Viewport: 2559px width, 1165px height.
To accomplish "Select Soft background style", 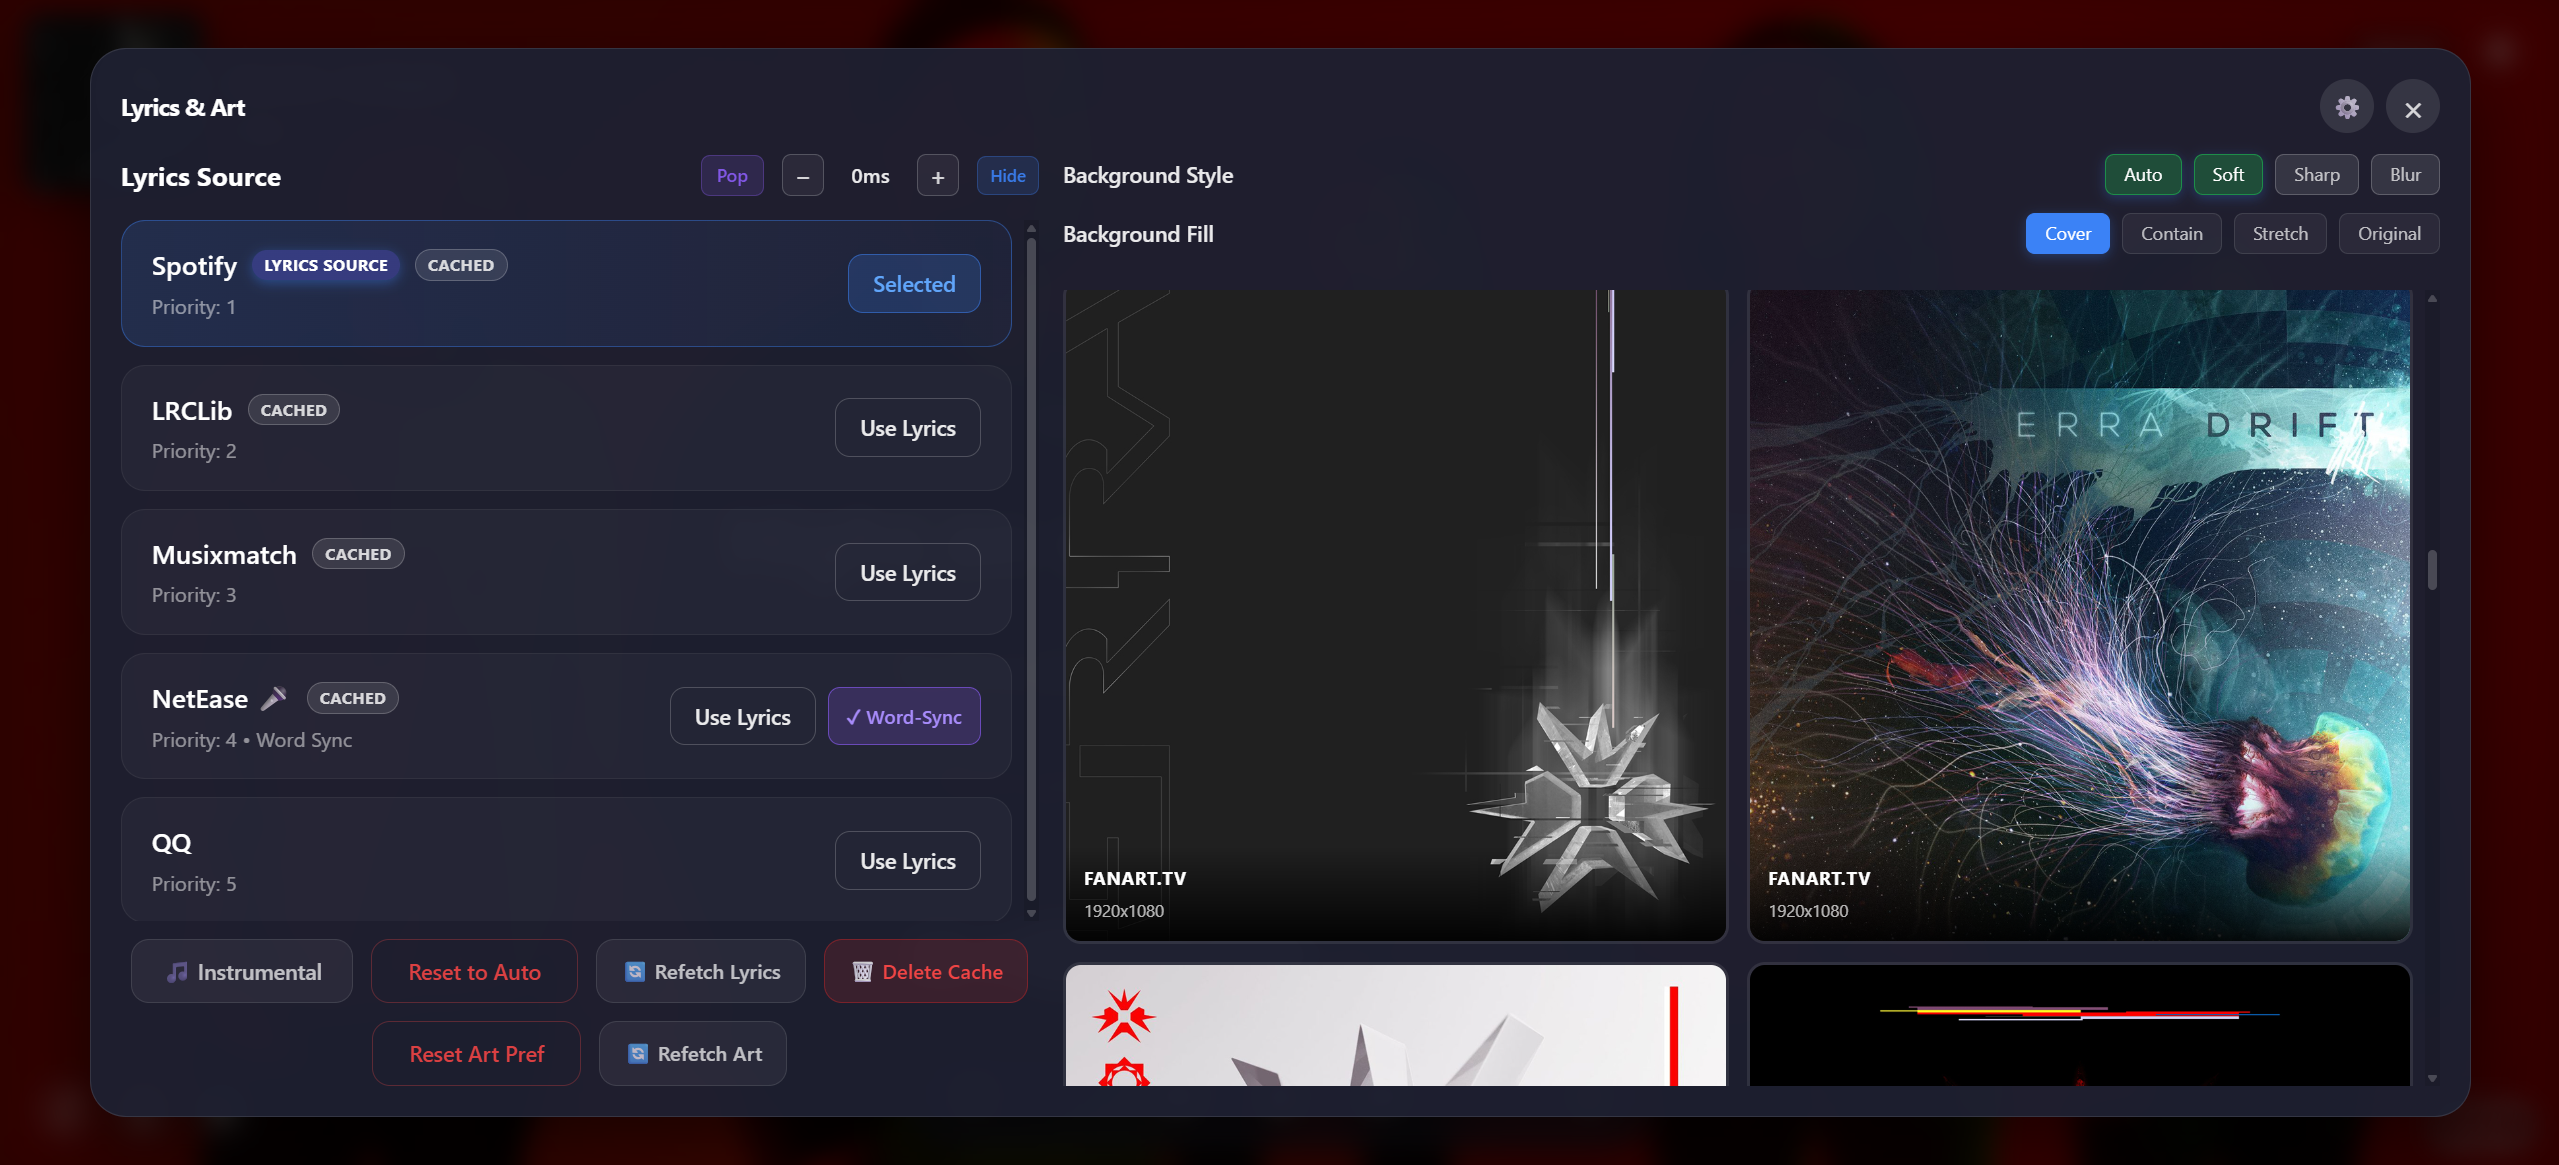I will pyautogui.click(x=2227, y=174).
